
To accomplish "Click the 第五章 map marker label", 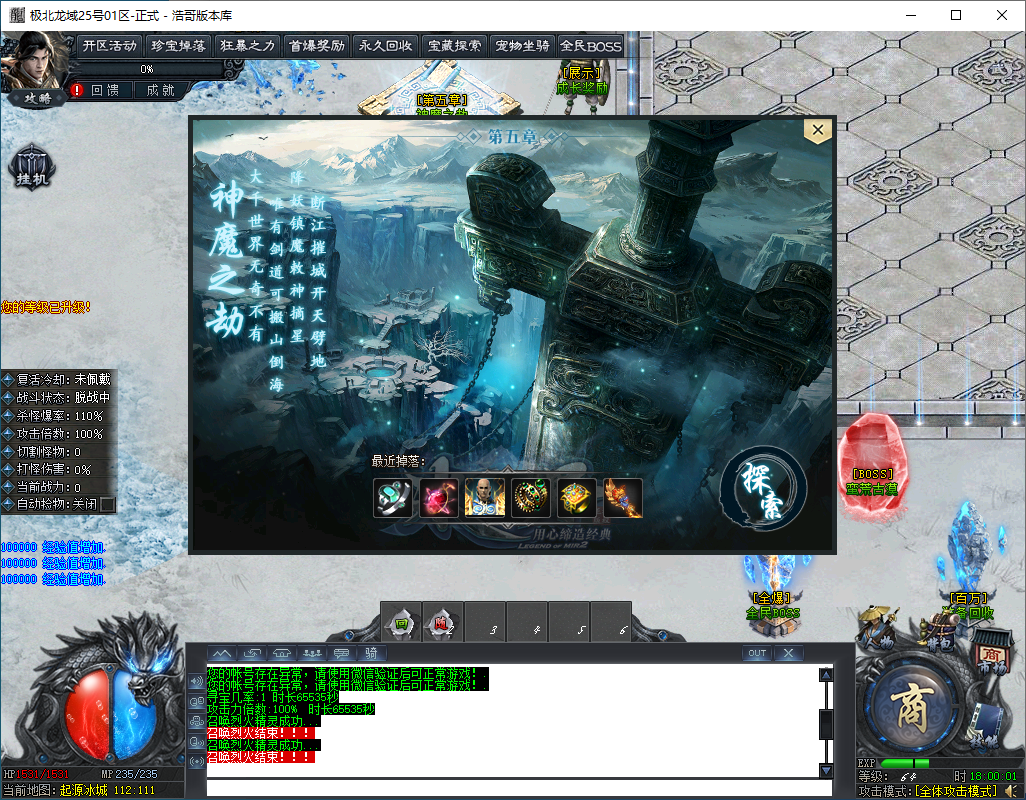I will [x=442, y=100].
